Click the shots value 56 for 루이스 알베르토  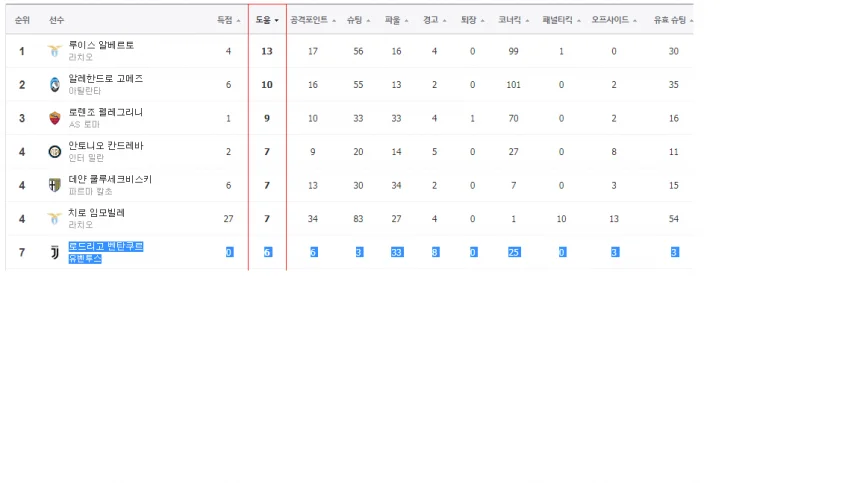pyautogui.click(x=358, y=51)
